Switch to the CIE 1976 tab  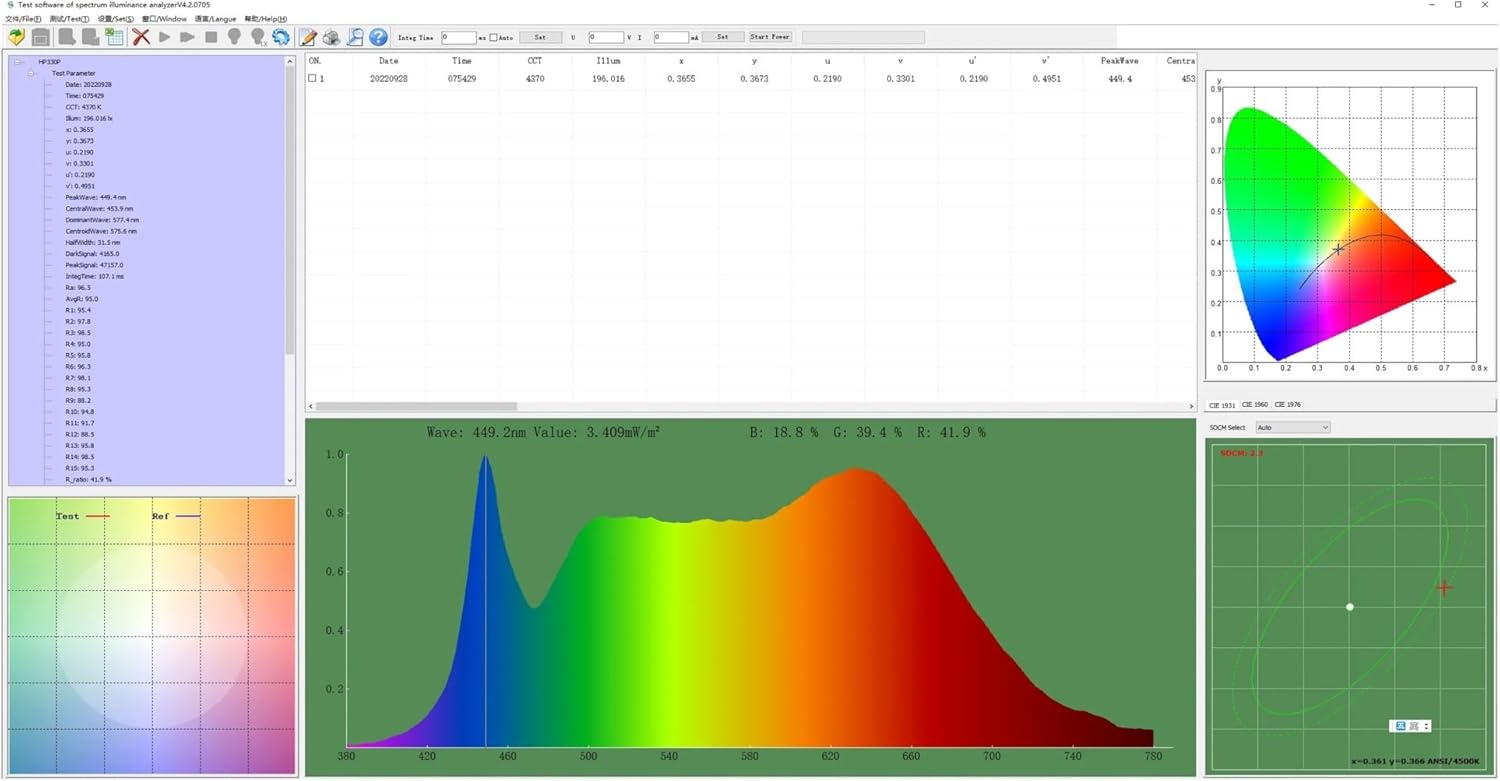pos(1287,405)
